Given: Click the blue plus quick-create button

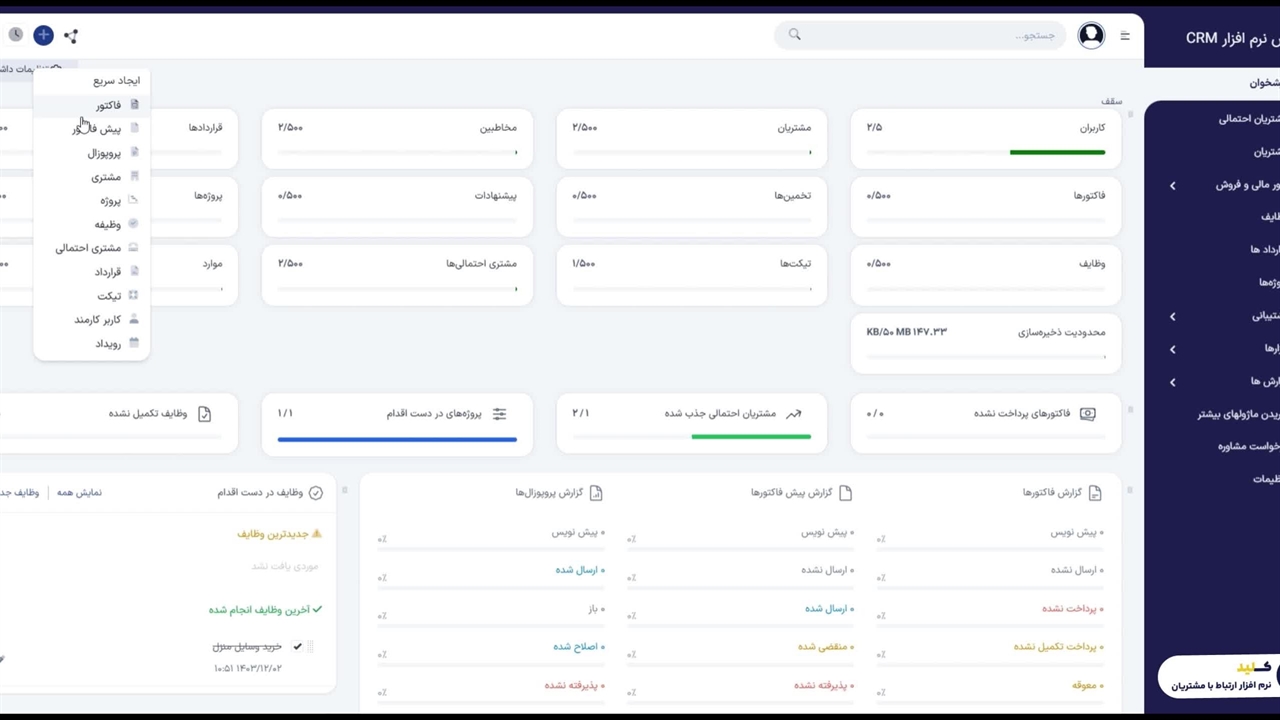Looking at the screenshot, I should click(x=43, y=35).
